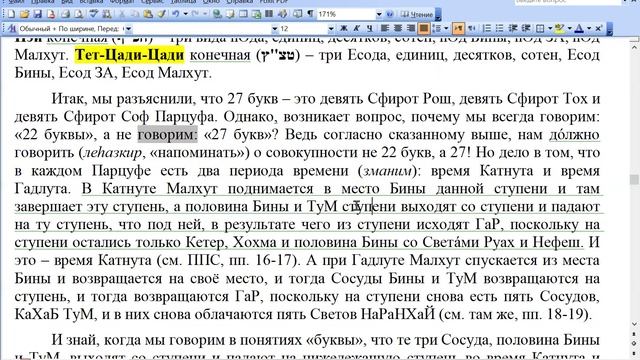Expand the font size 12 dropdown
Image resolution: width=640 pixels, height=360 pixels.
point(331,29)
